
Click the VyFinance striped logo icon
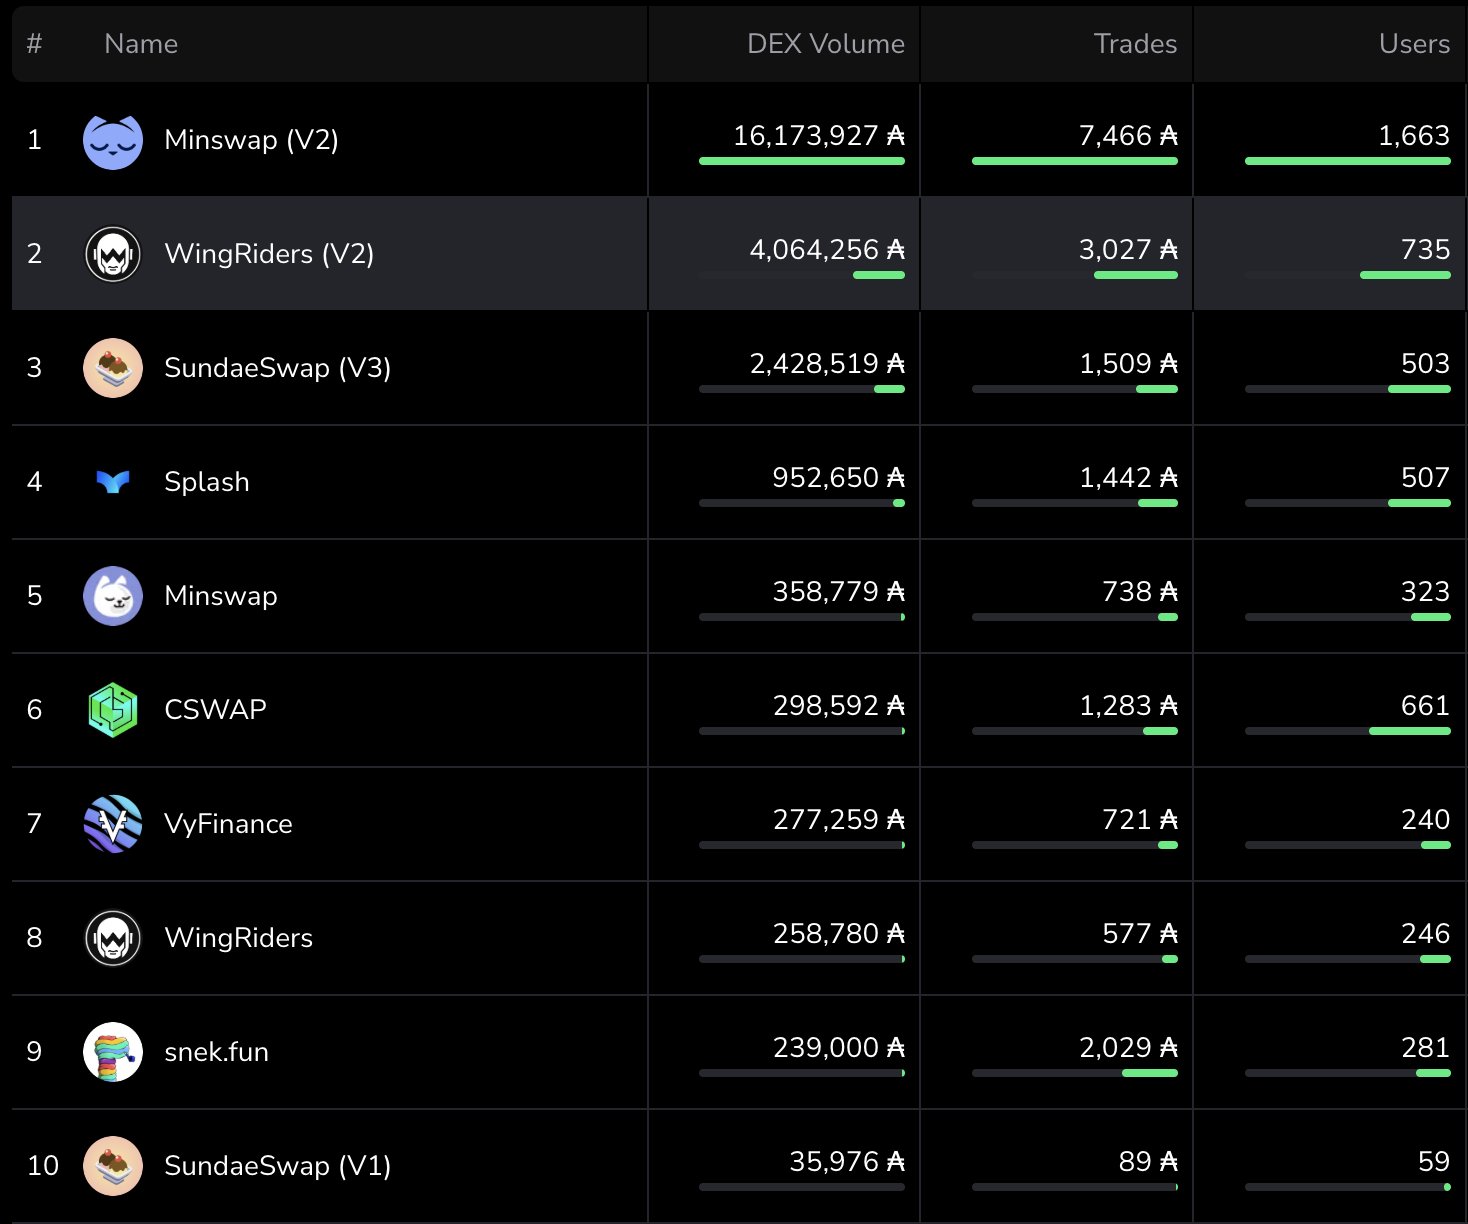(113, 824)
